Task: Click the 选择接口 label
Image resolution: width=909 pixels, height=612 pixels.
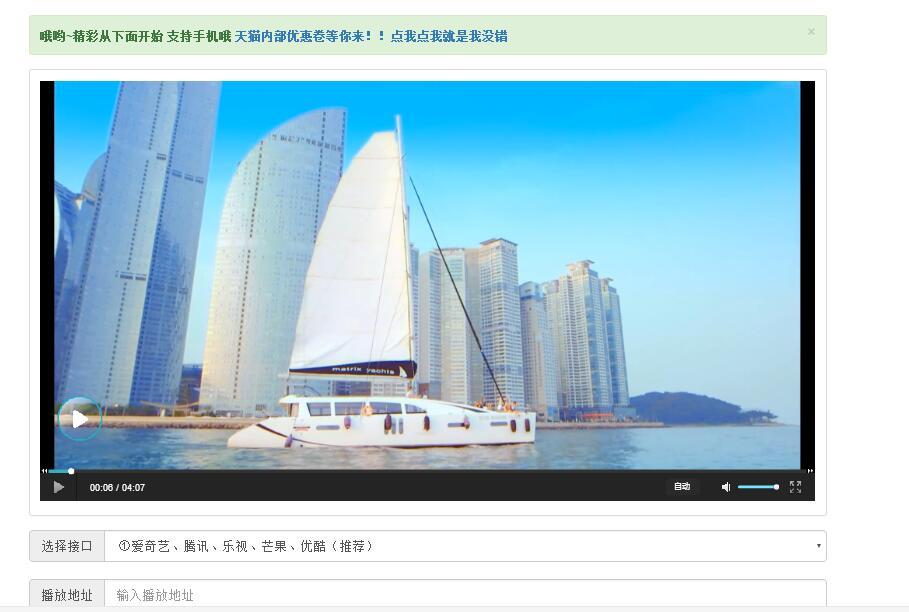Action: [x=67, y=546]
